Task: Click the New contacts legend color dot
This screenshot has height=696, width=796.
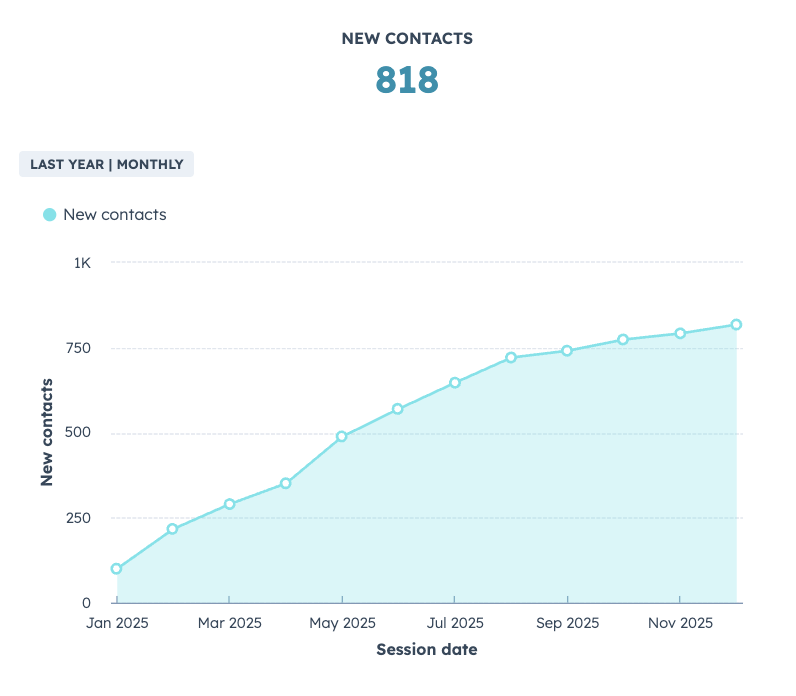Action: click(x=49, y=215)
